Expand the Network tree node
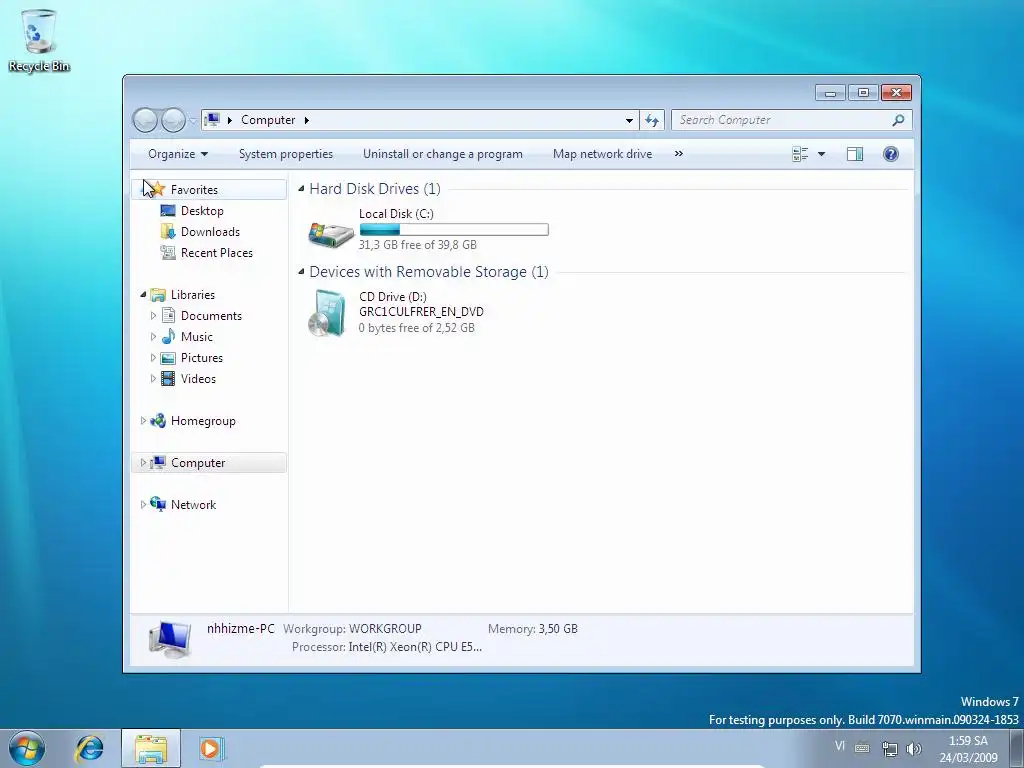1024x768 pixels. [143, 505]
